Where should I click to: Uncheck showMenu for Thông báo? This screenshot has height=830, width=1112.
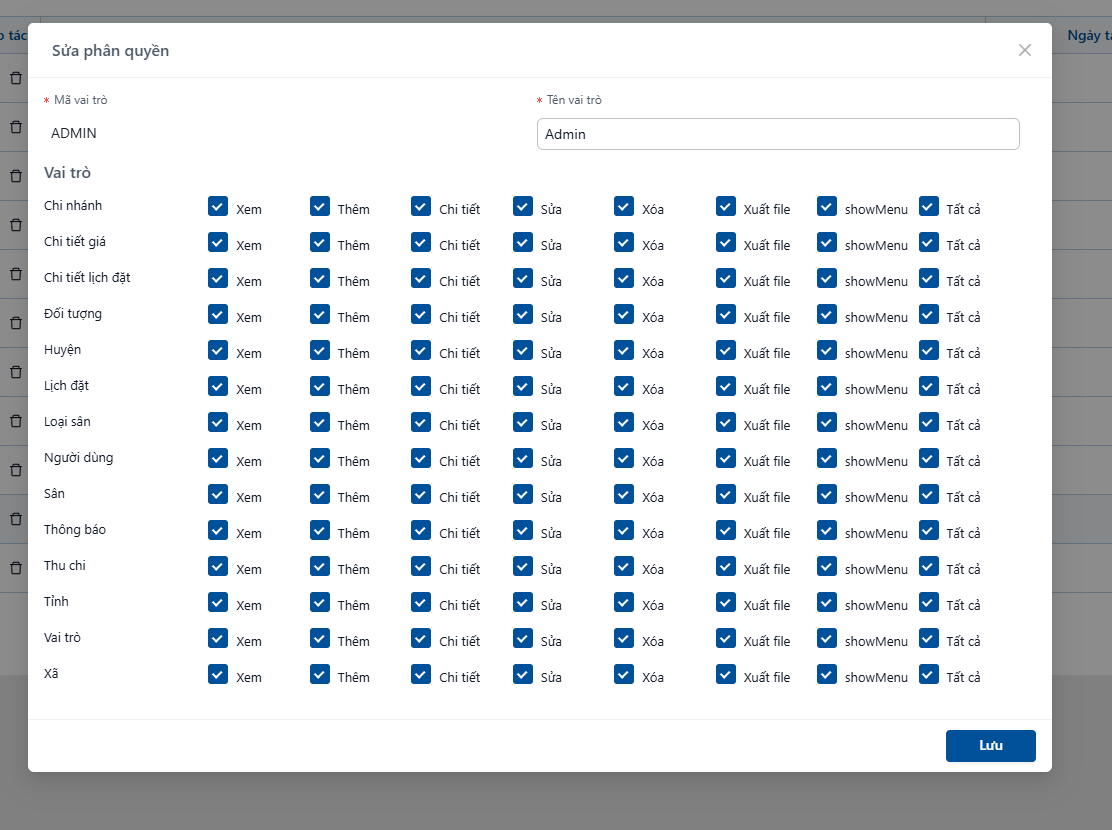tap(826, 531)
